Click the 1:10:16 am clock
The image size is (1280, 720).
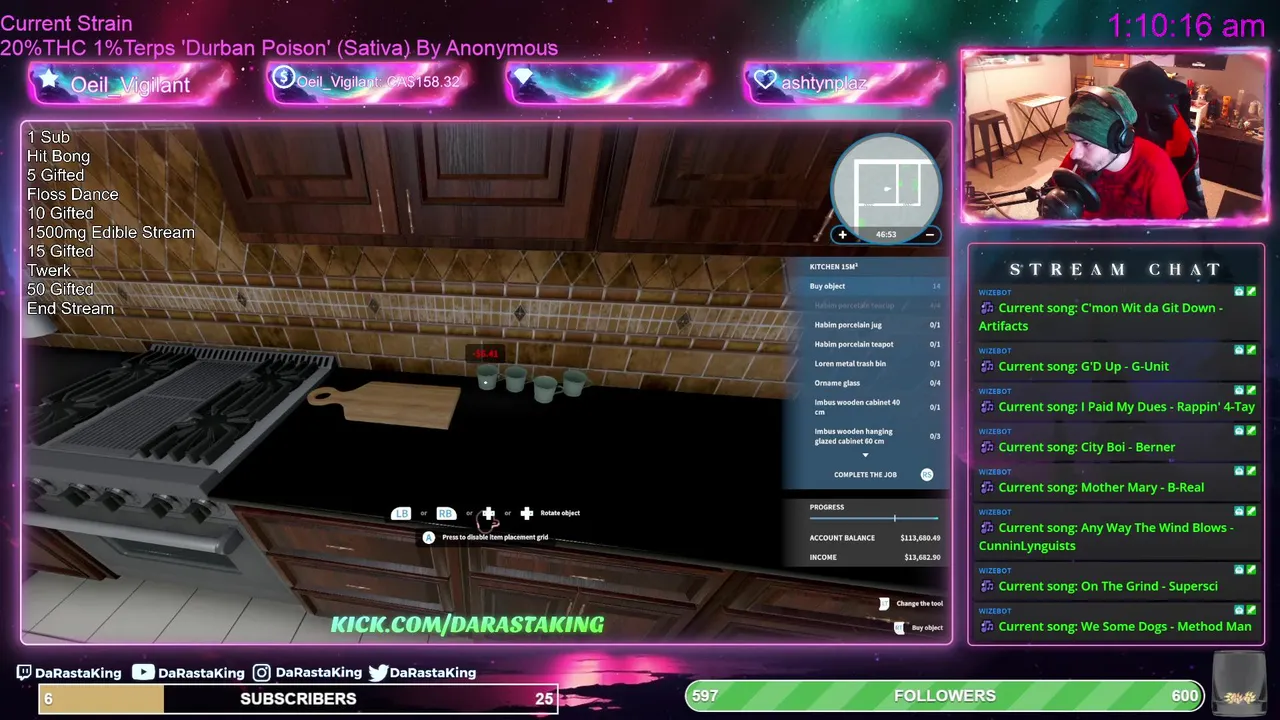pyautogui.click(x=1186, y=26)
